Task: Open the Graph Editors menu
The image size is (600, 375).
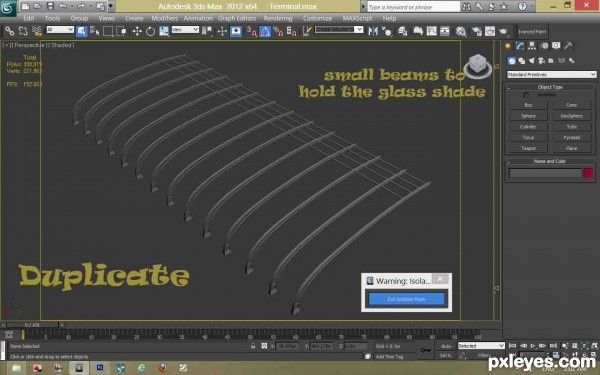Action: click(x=237, y=18)
